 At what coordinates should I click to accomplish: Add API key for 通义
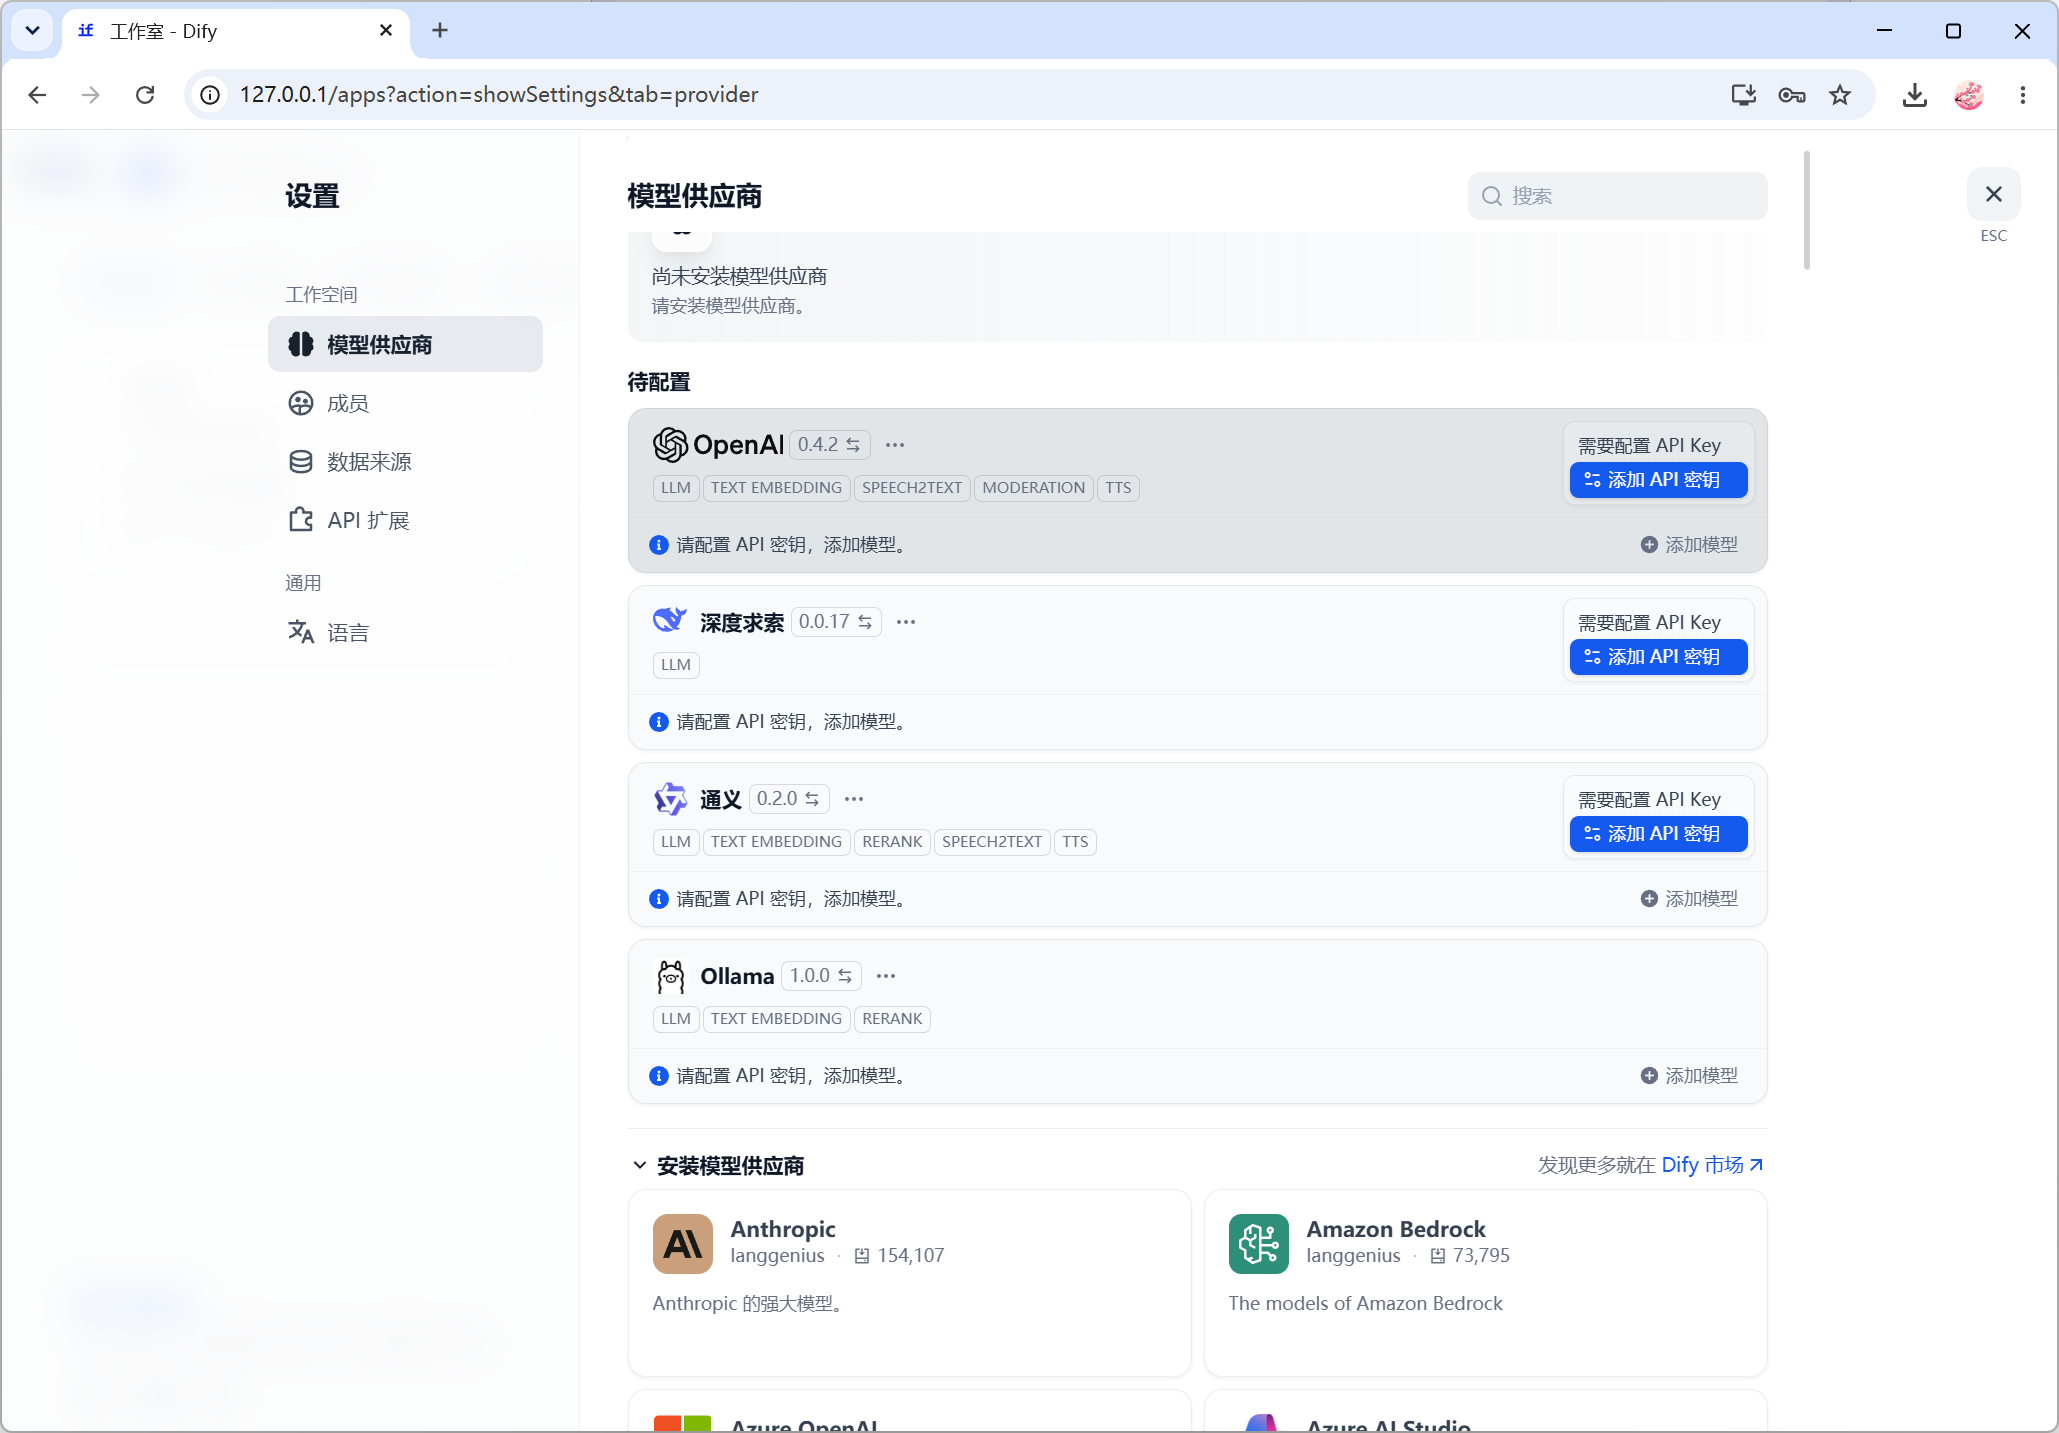coord(1658,834)
